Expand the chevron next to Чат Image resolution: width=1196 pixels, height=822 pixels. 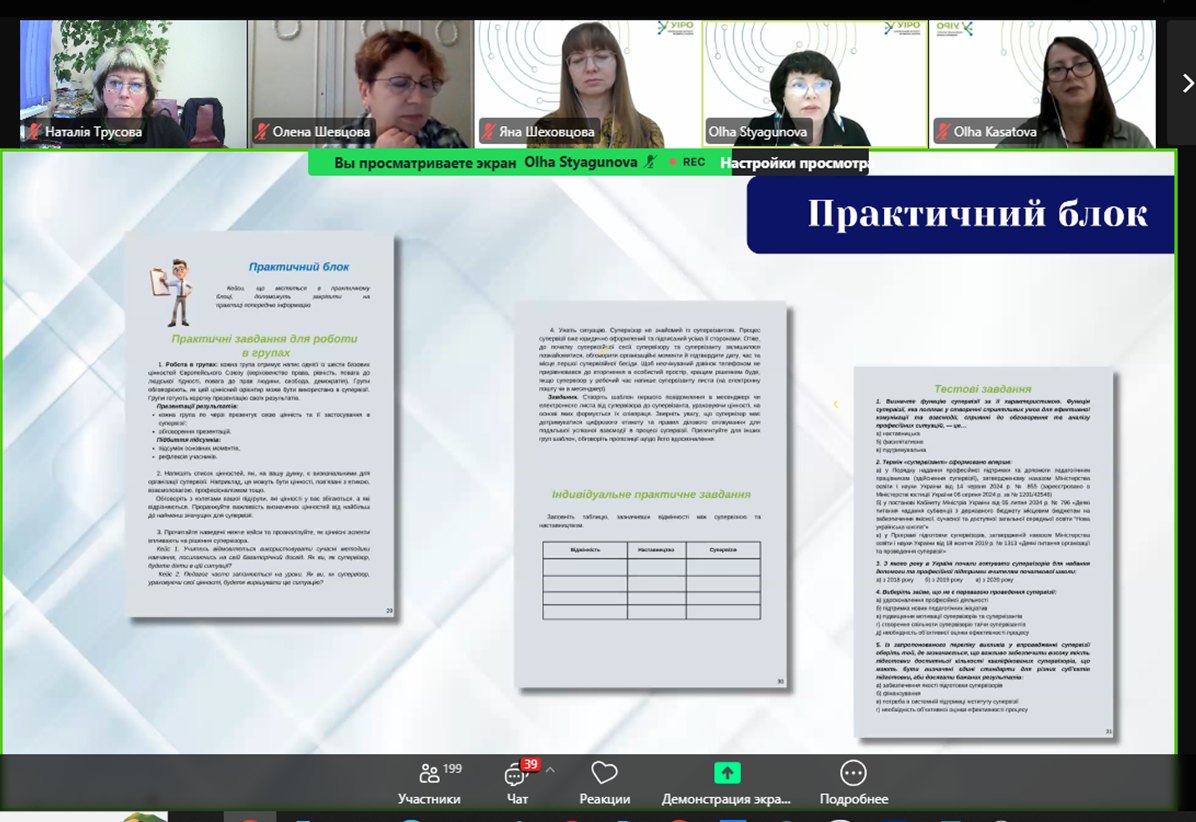pos(550,771)
